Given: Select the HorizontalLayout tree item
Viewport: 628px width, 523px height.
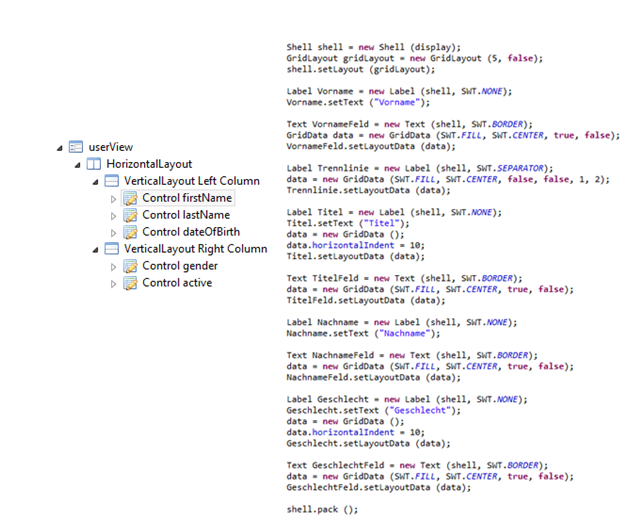Looking at the screenshot, I should (x=149, y=164).
